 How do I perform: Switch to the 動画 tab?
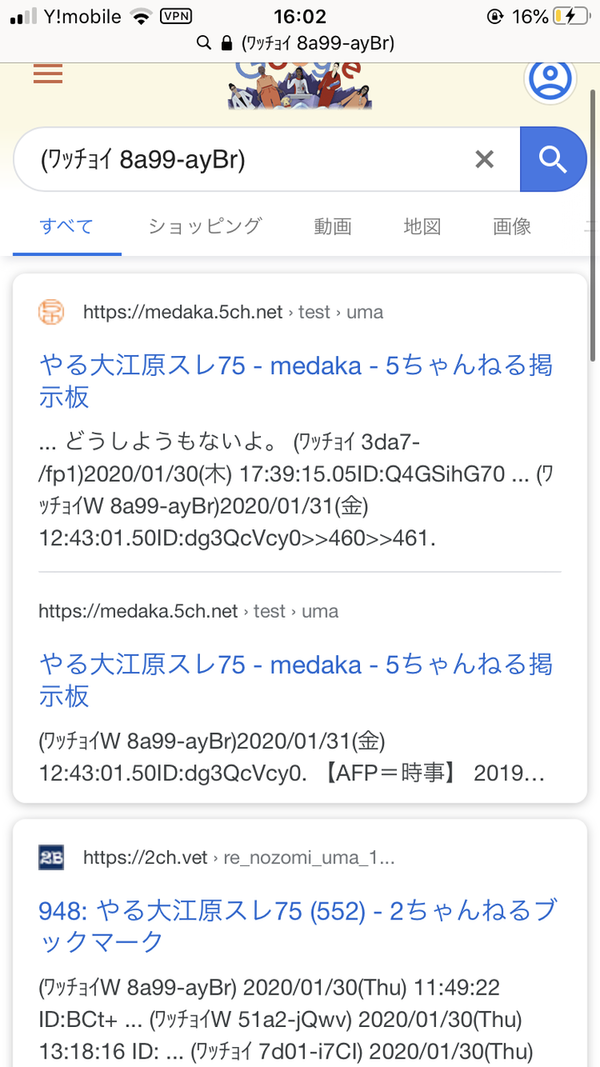click(332, 226)
